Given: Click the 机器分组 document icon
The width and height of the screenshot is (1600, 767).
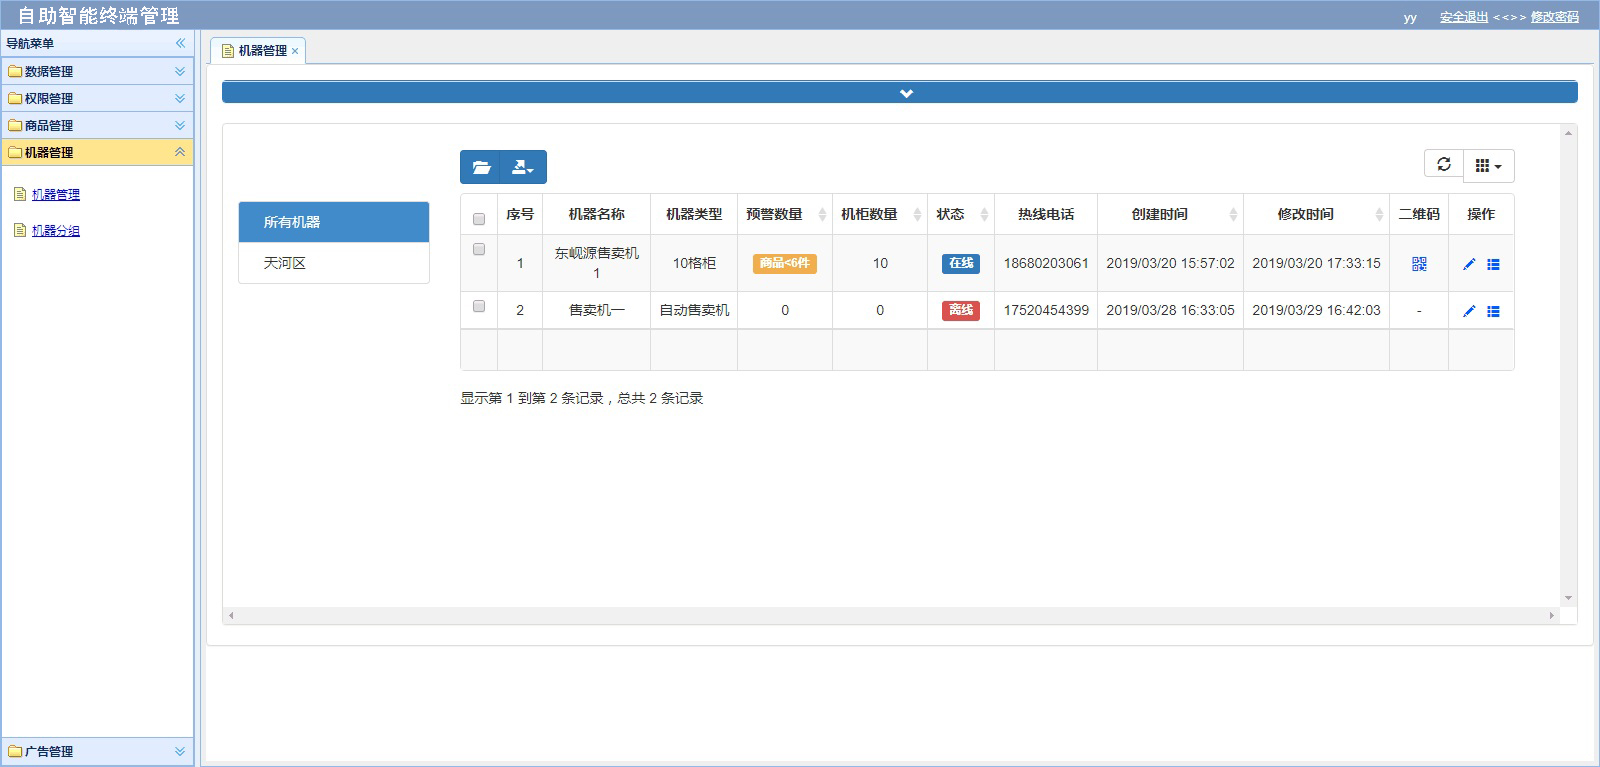Looking at the screenshot, I should pyautogui.click(x=19, y=230).
